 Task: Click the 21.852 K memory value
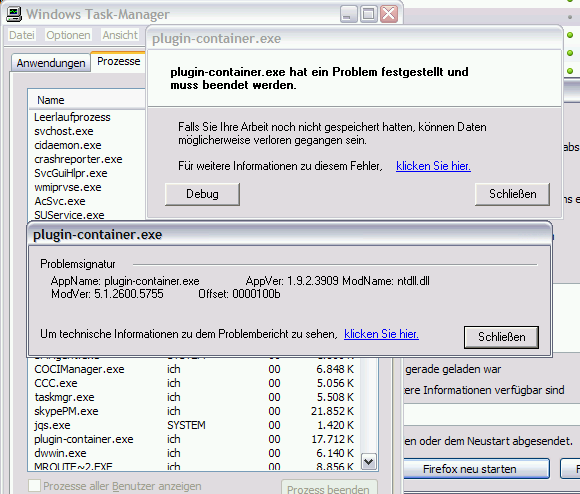point(332,412)
